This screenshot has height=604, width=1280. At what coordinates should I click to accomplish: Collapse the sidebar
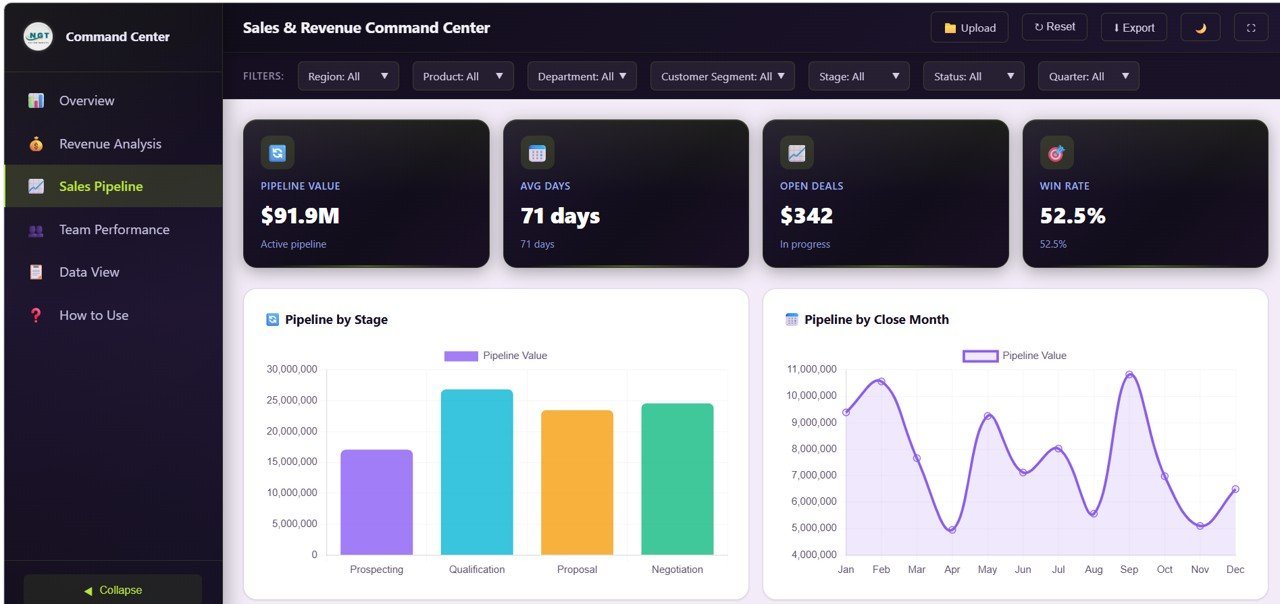point(112,590)
